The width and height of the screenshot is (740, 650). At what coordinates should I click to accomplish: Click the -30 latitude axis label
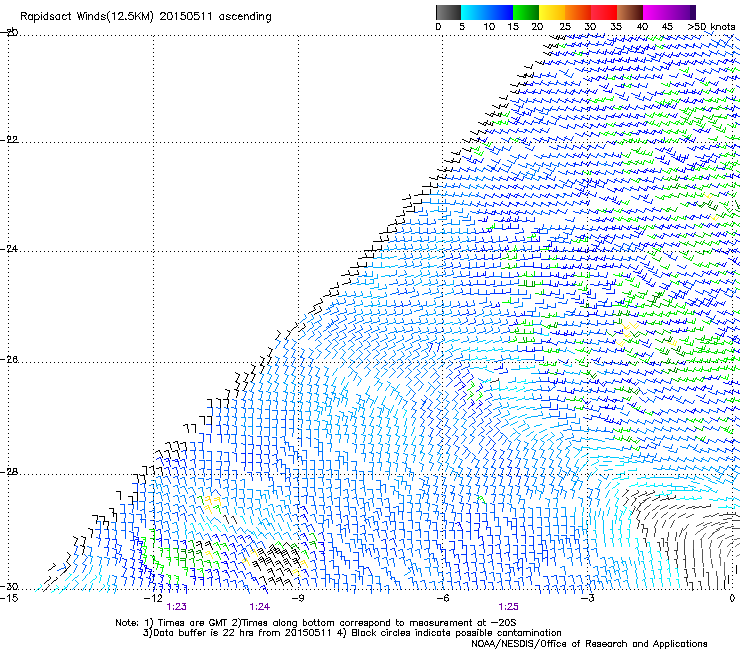click(9, 586)
